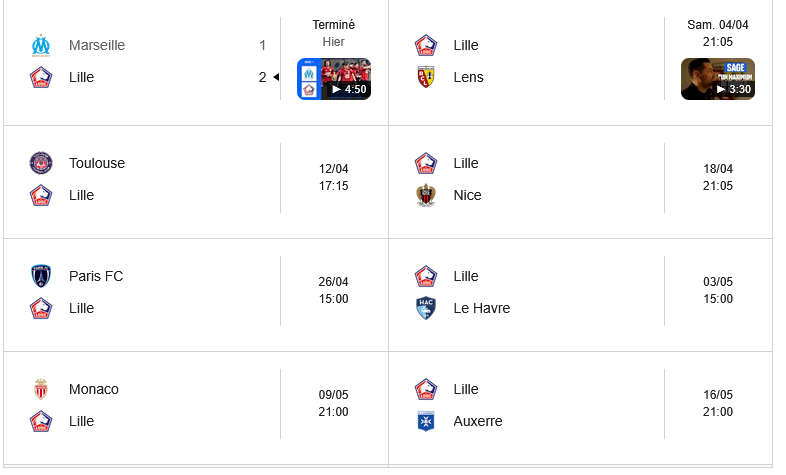Play the 4:50 Marseille–Lille highlights video
The image size is (786, 475).
pos(334,79)
